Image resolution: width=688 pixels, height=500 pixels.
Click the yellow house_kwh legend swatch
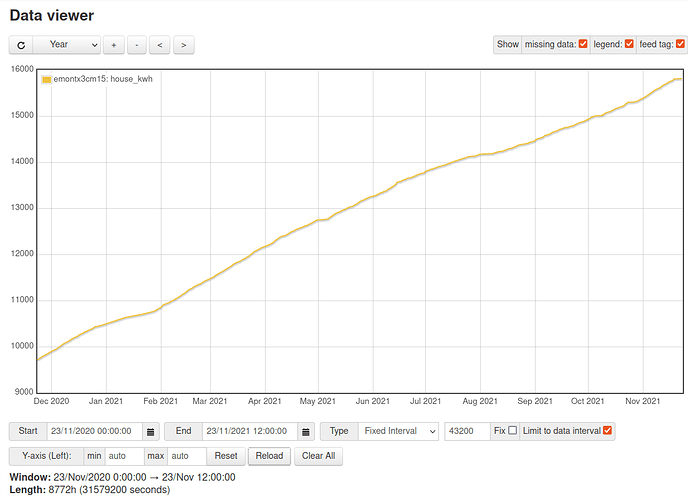click(47, 79)
